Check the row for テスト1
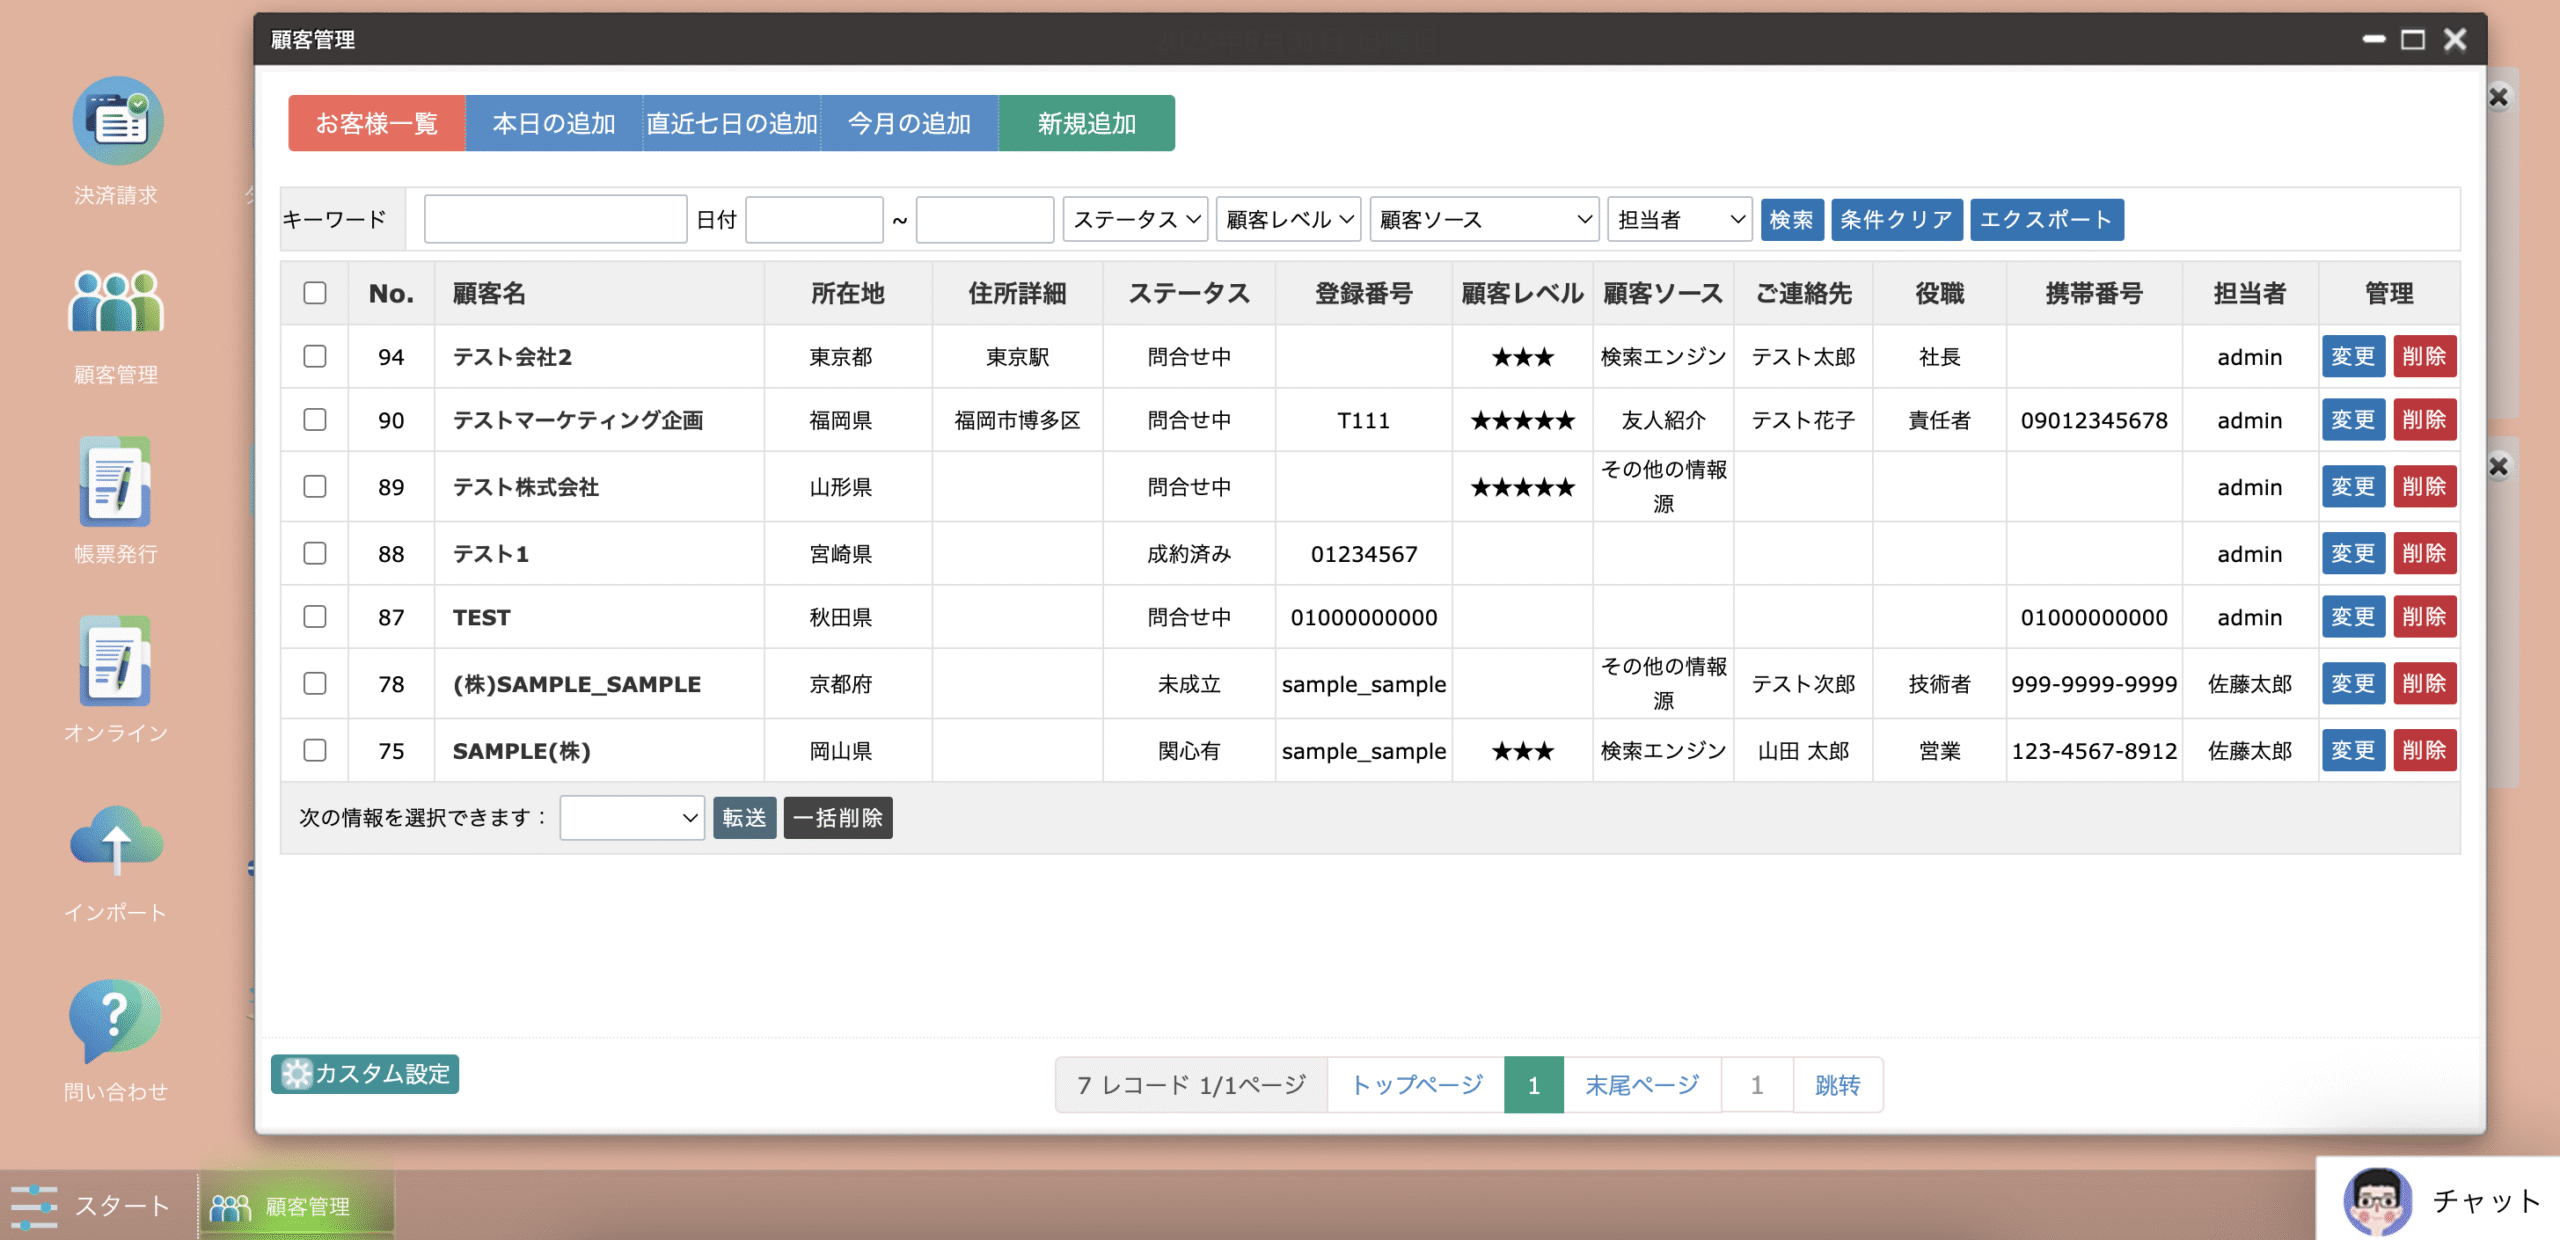Image resolution: width=2560 pixels, height=1240 pixels. click(315, 553)
